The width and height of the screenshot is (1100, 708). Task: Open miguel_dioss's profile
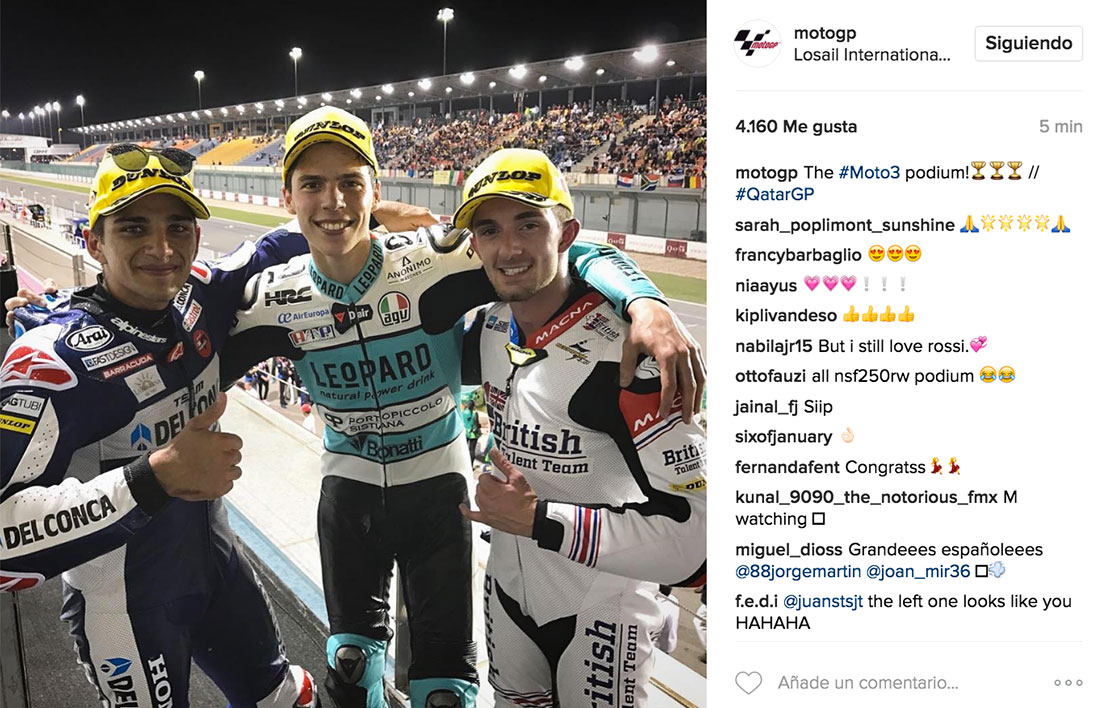(x=789, y=549)
